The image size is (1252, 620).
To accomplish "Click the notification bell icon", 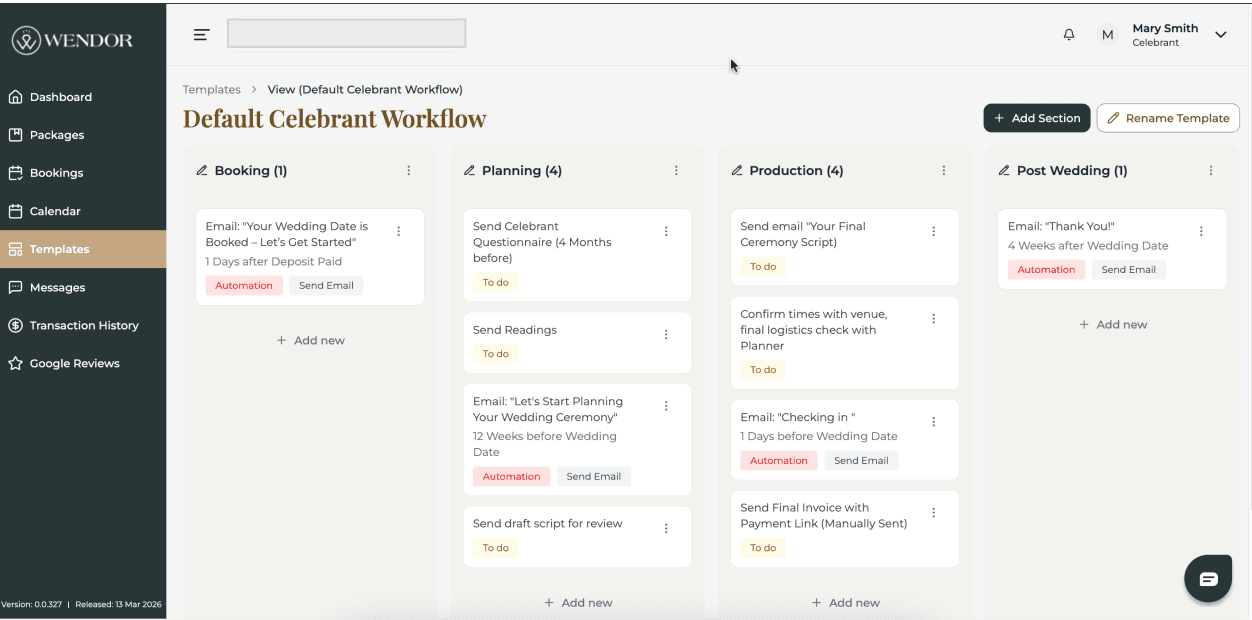I will pos(1068,34).
